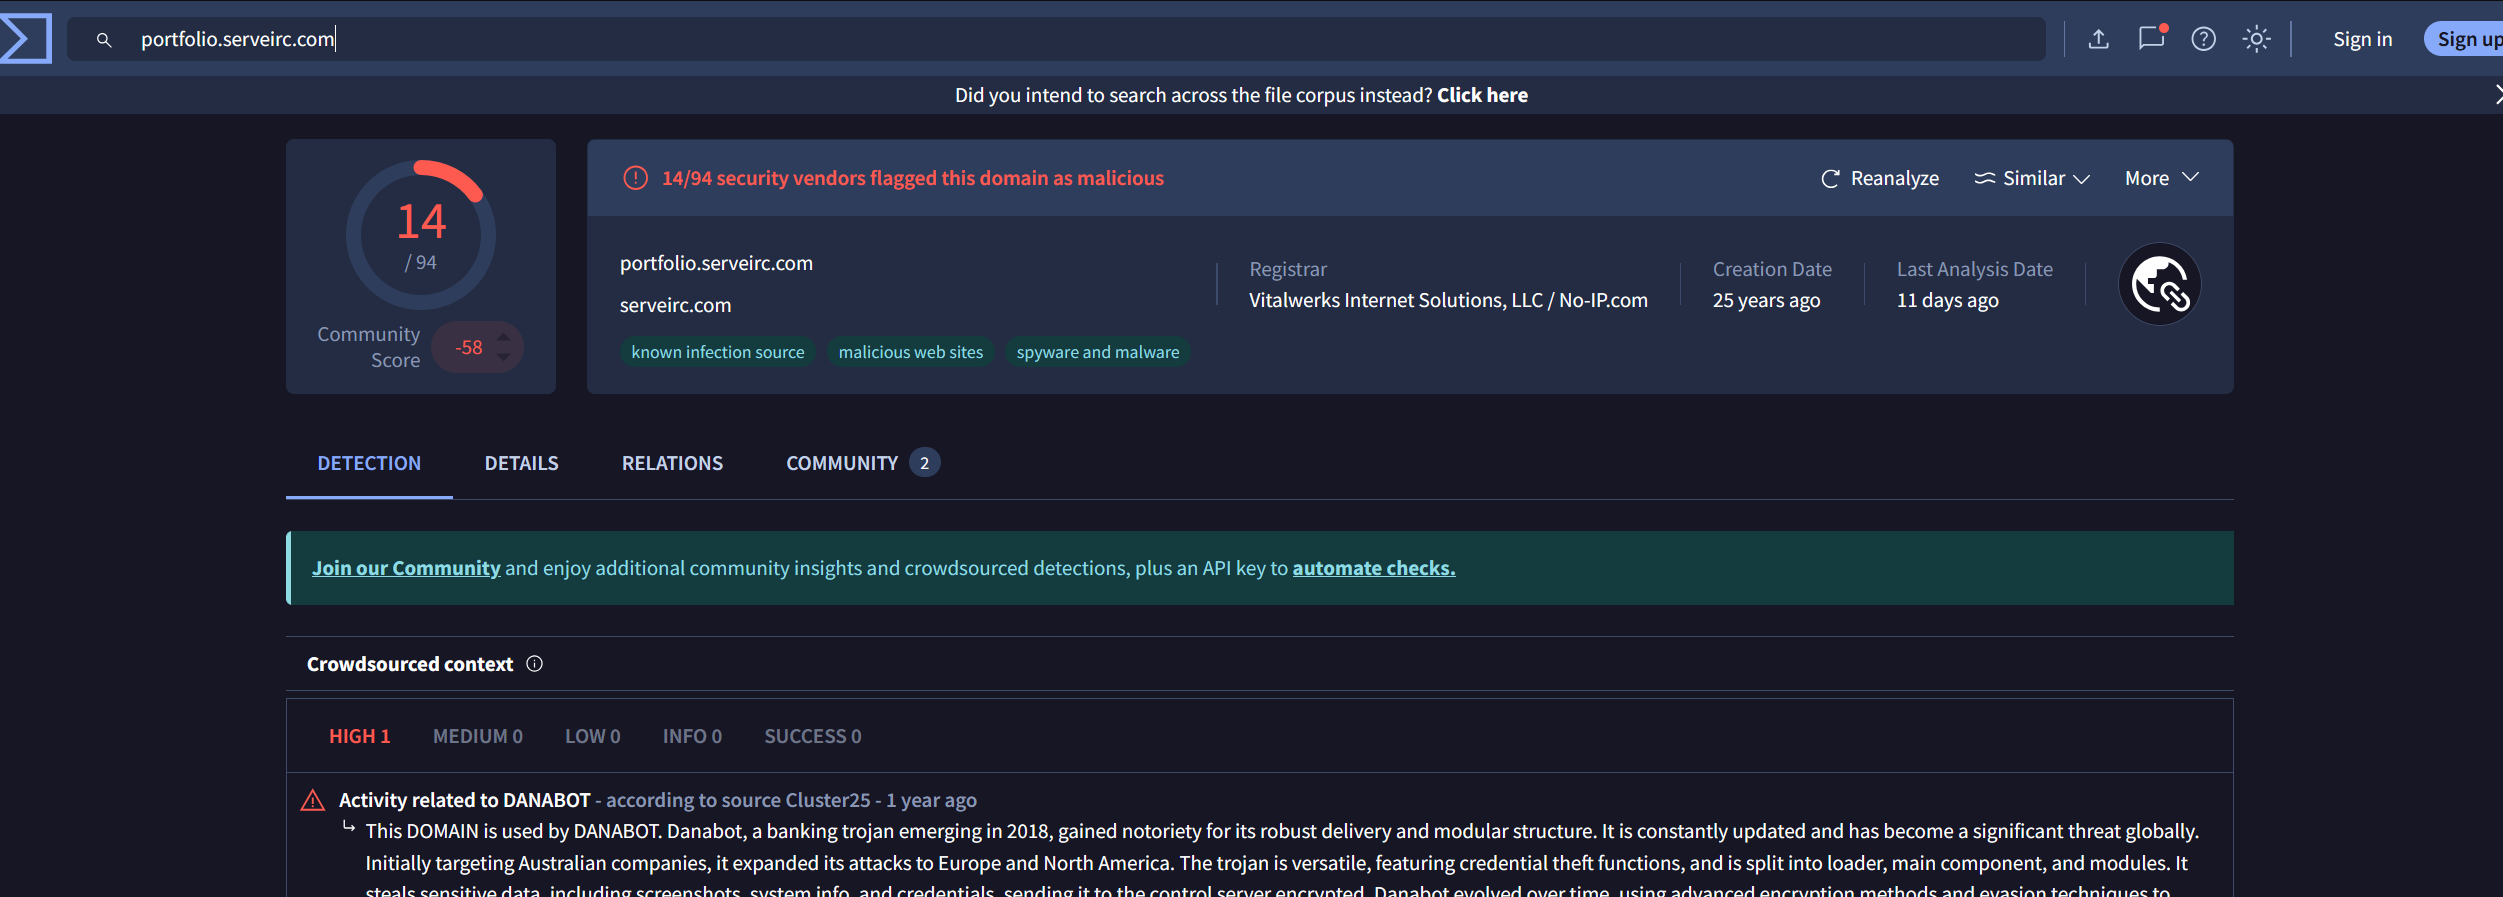Select the DETECTION tab

pos(369,463)
